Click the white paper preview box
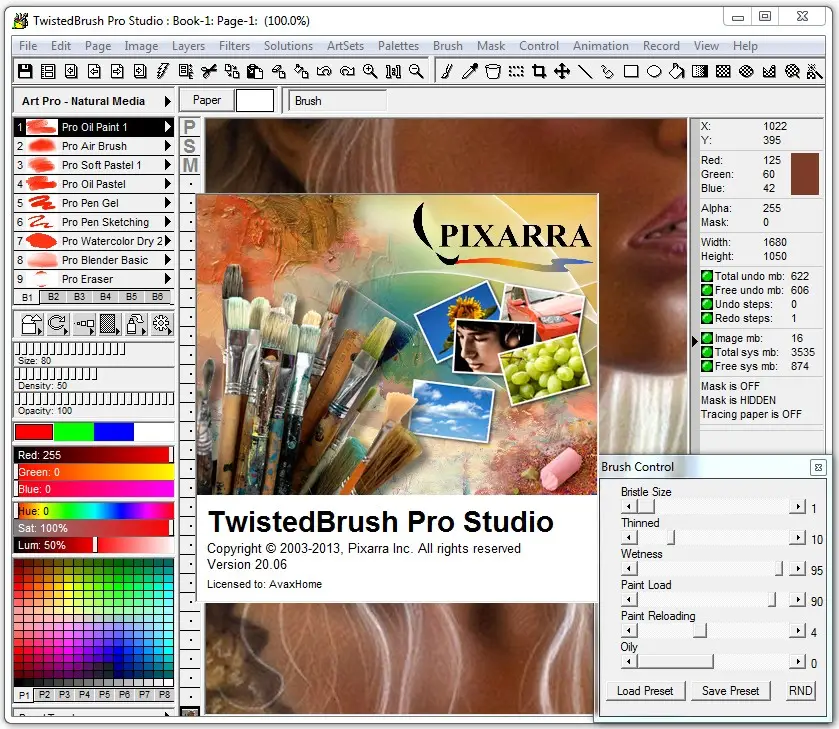This screenshot has height=729, width=839. pyautogui.click(x=255, y=100)
